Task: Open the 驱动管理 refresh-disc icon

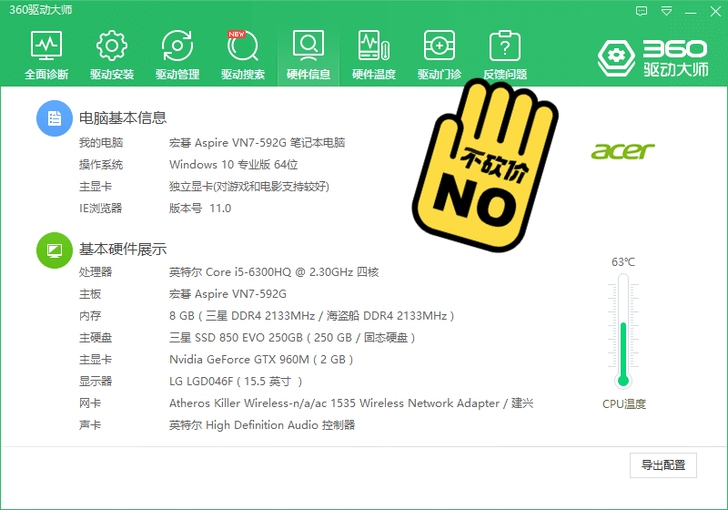Action: [177, 46]
